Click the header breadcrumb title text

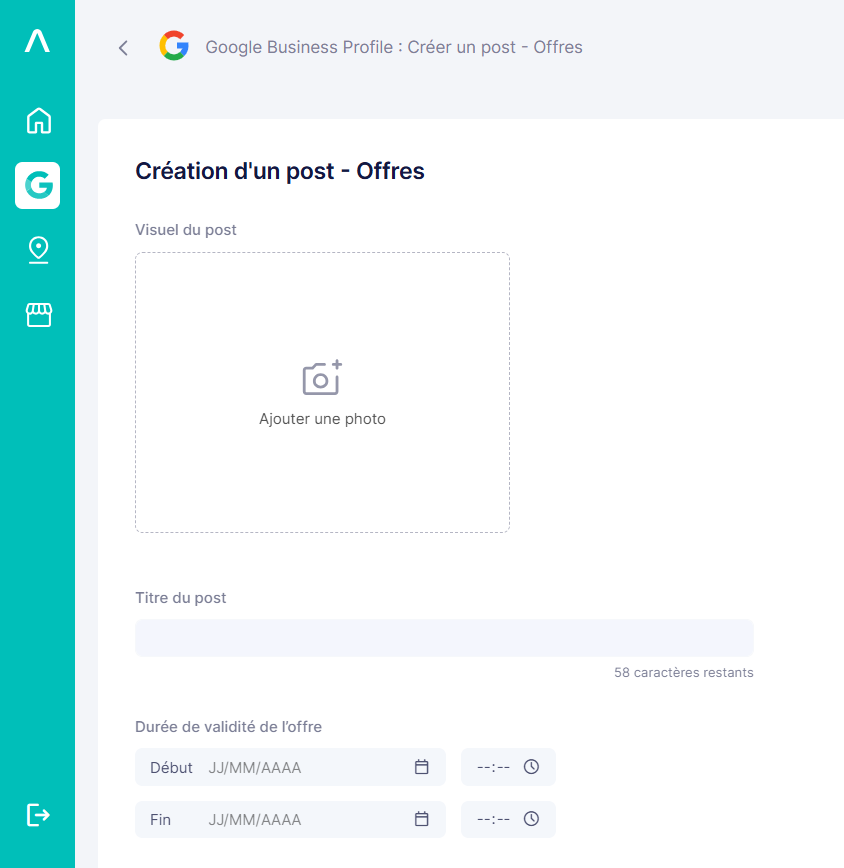(393, 48)
